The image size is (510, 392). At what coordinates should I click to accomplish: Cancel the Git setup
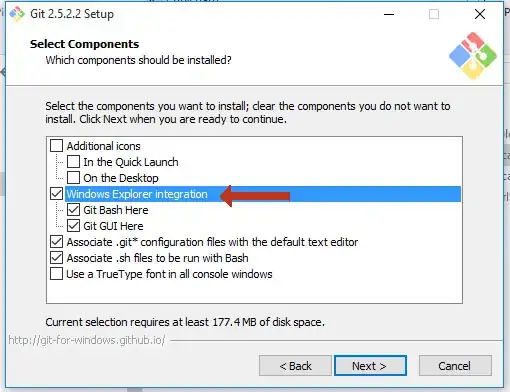(x=455, y=366)
